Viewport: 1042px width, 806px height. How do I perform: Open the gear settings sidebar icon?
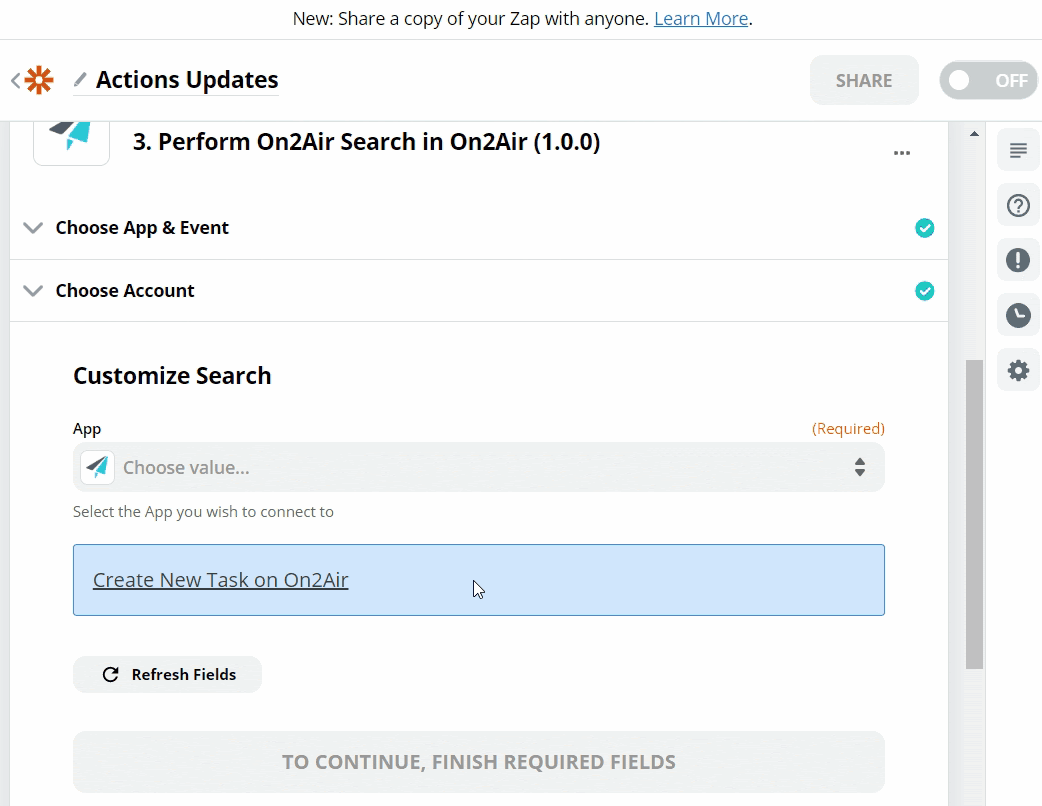tap(1018, 371)
